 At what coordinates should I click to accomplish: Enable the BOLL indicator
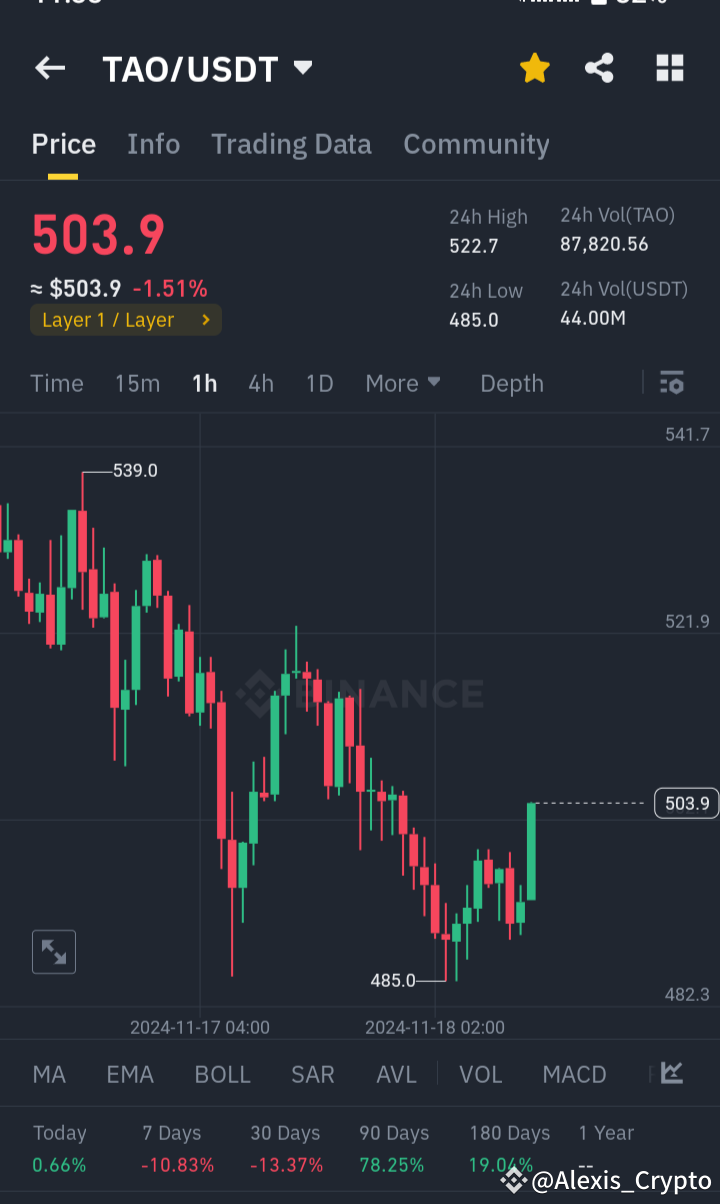(x=222, y=1073)
